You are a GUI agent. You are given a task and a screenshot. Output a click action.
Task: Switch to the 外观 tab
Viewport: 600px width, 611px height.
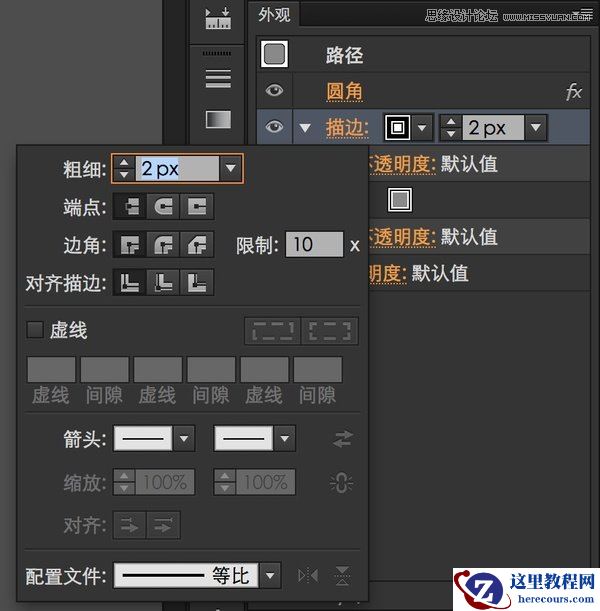click(x=274, y=15)
